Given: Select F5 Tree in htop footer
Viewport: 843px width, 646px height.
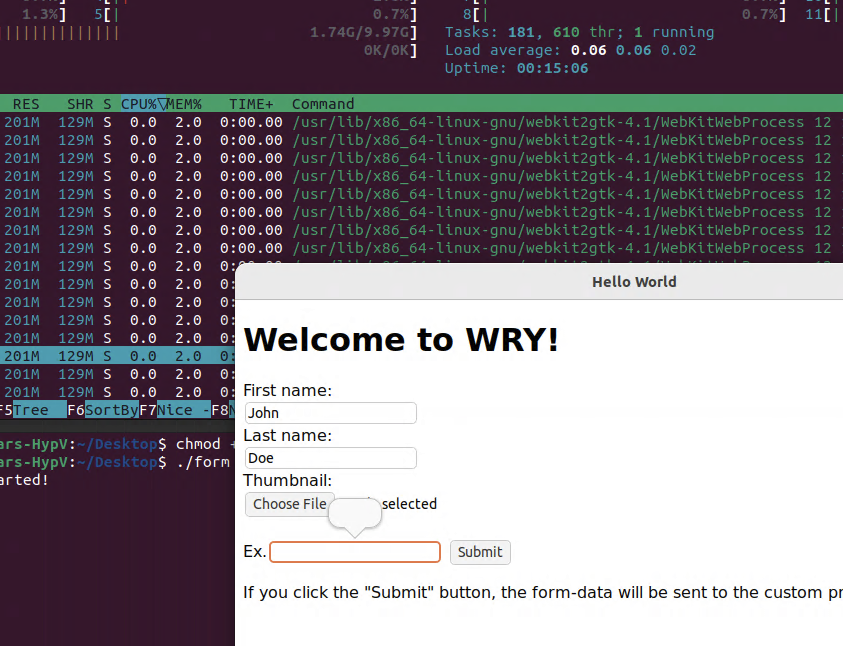Looking at the screenshot, I should [x=31, y=410].
